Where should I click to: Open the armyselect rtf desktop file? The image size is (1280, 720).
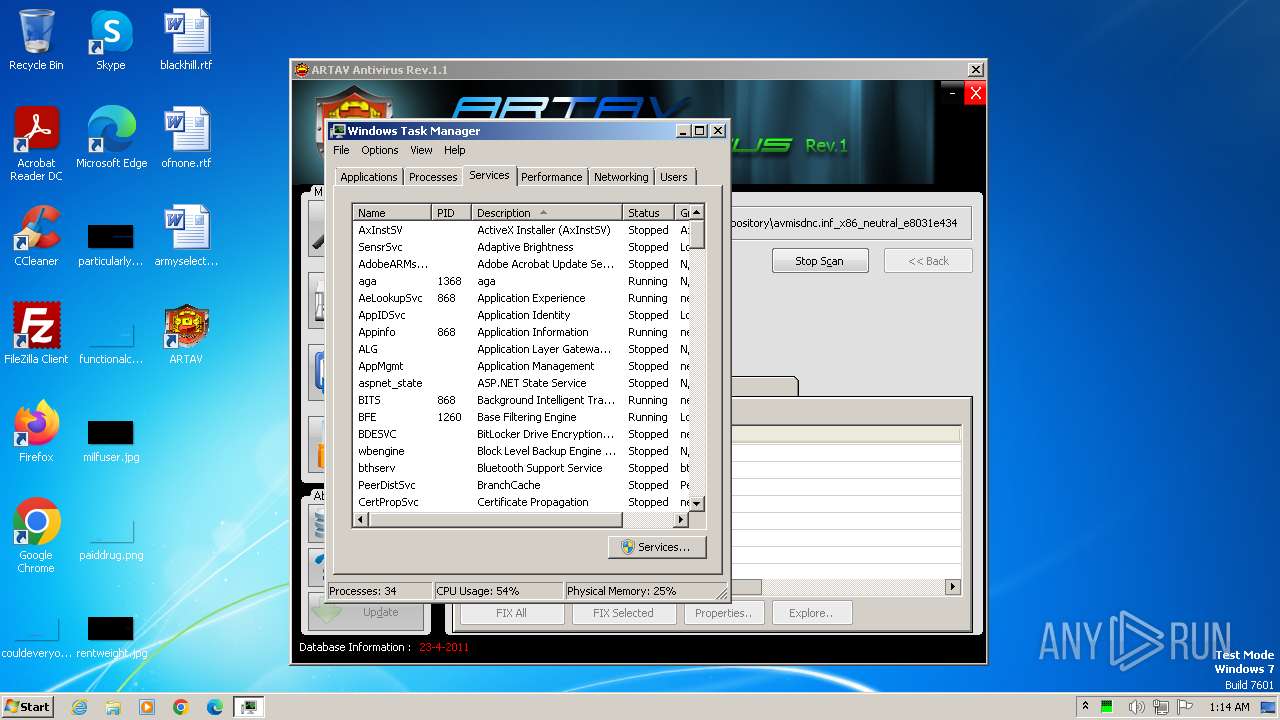pos(186,236)
